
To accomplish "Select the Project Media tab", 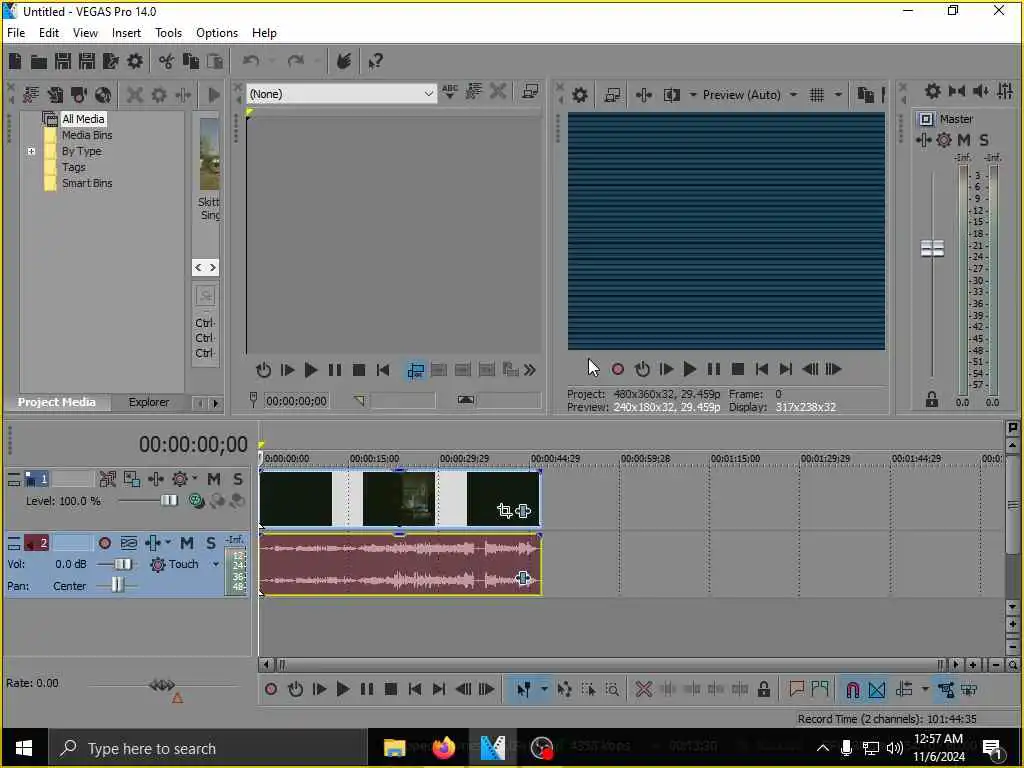I will point(57,402).
